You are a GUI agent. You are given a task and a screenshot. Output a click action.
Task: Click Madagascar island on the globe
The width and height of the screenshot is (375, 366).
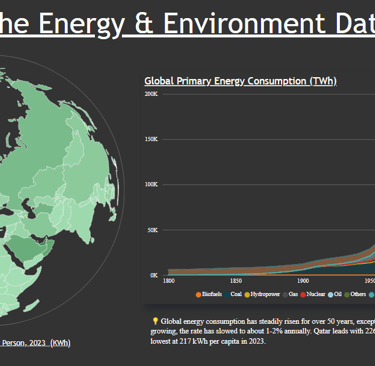31,306
